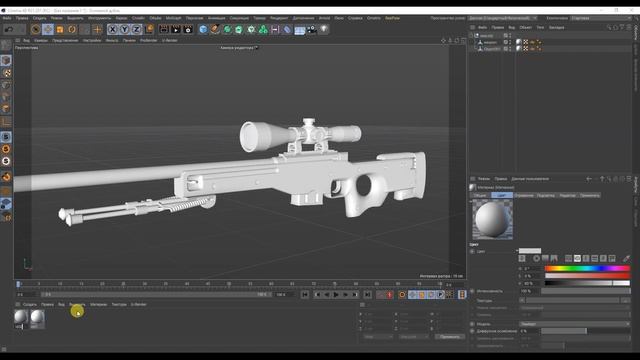Open the Модель shading model dropdown

[x=575, y=324]
